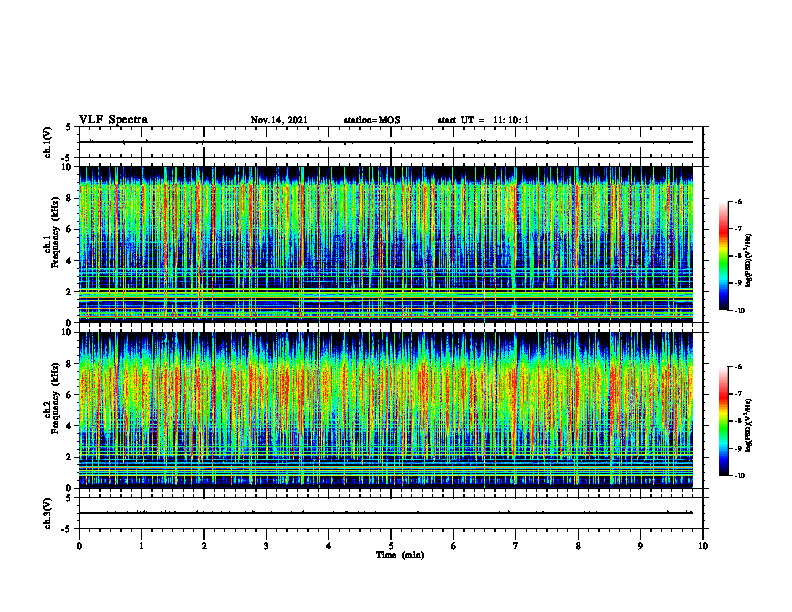Click the "Time (min)" x-axis label

[x=400, y=555]
